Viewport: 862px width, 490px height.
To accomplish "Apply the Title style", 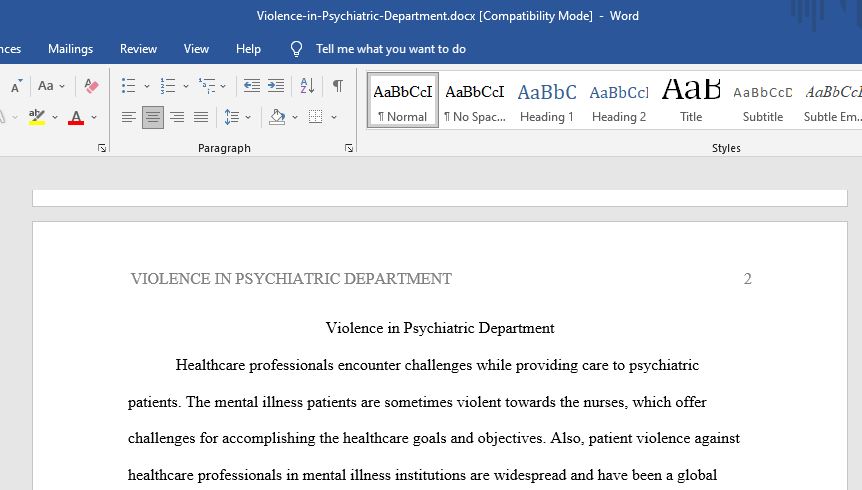I will pyautogui.click(x=691, y=100).
